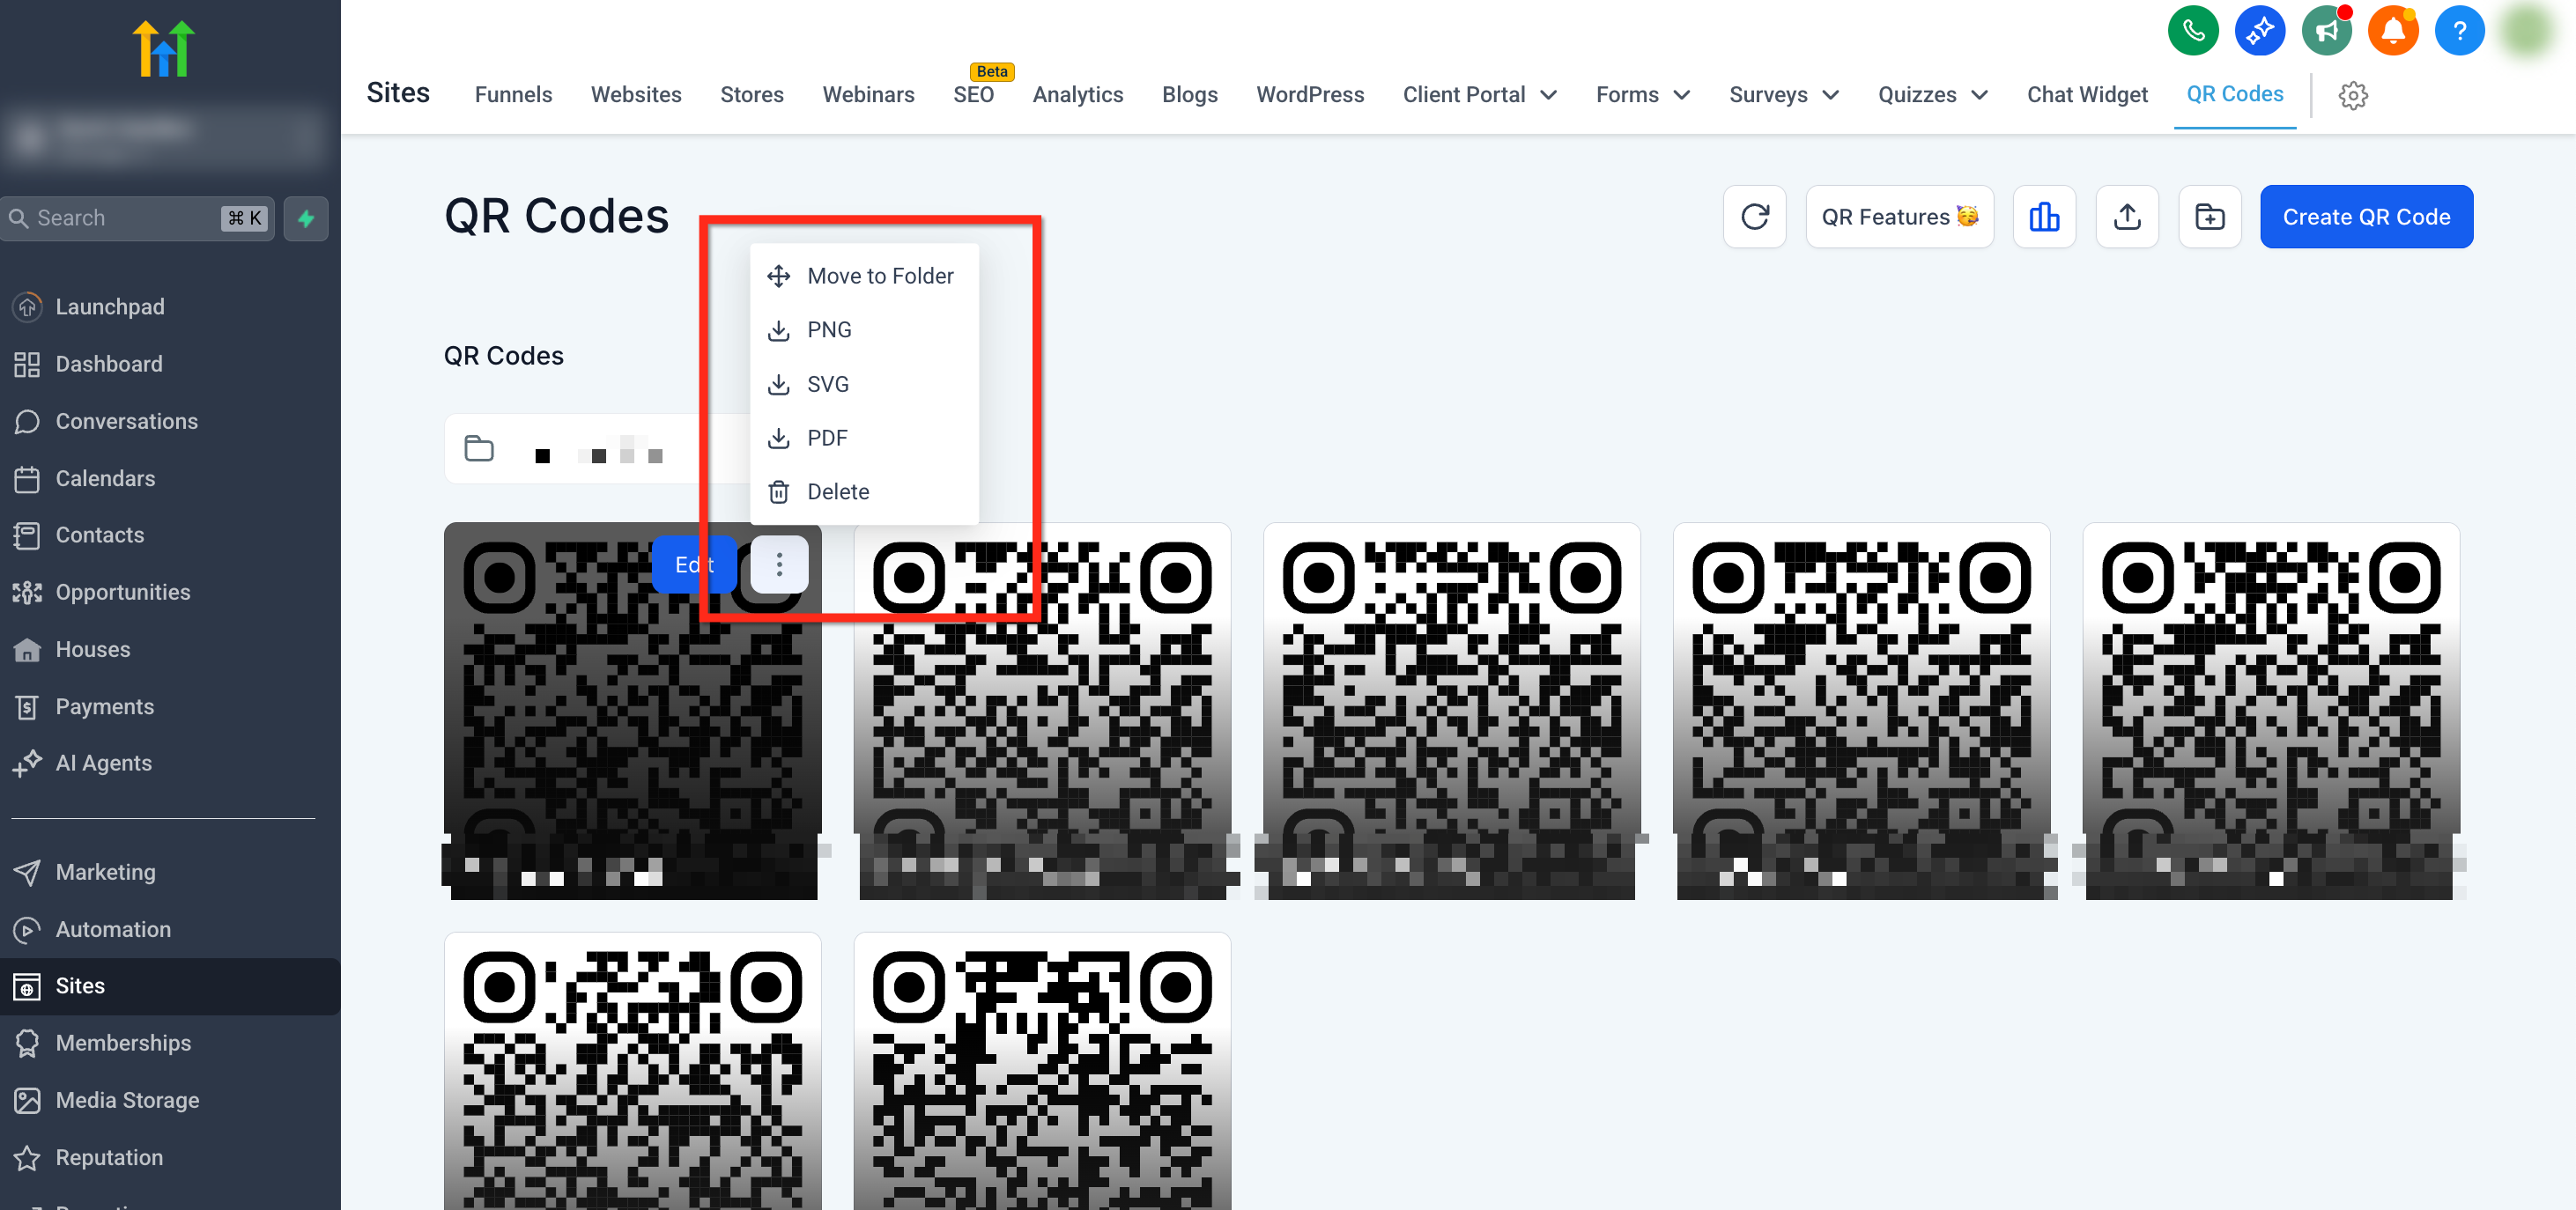Open the Quizzes dropdown

[x=1932, y=95]
